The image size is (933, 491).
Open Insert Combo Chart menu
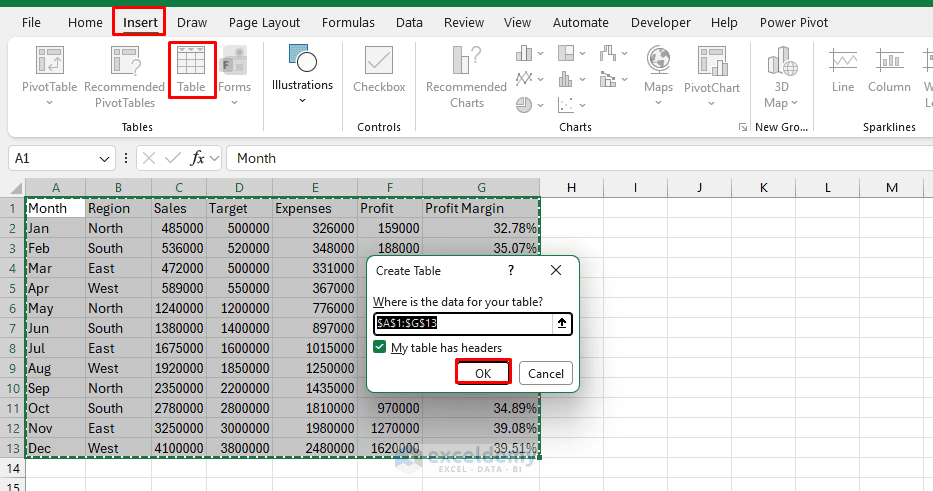pyautogui.click(x=613, y=79)
